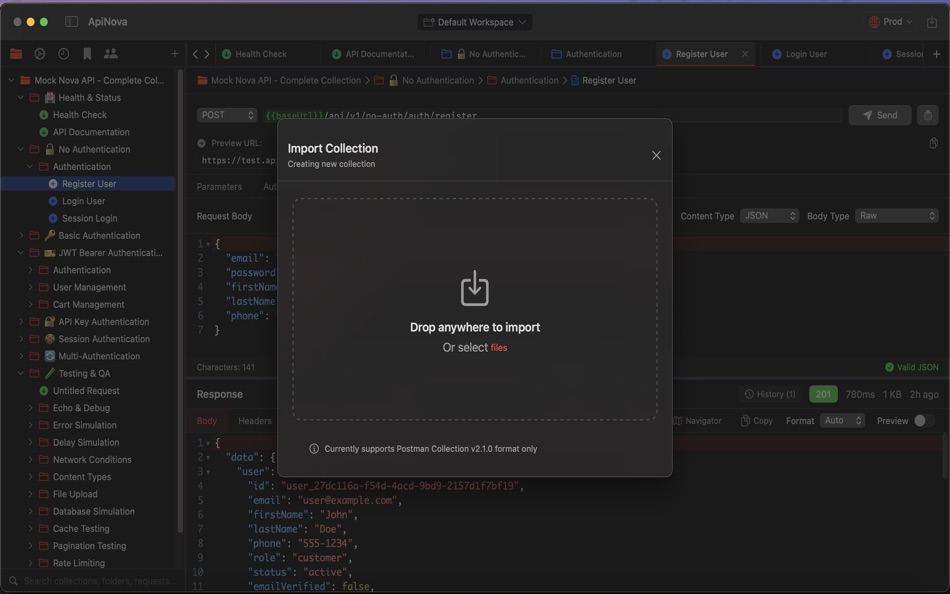Screen dimensions: 950x594
Task: Select API Documentation request in sidebar
Action: point(91,132)
